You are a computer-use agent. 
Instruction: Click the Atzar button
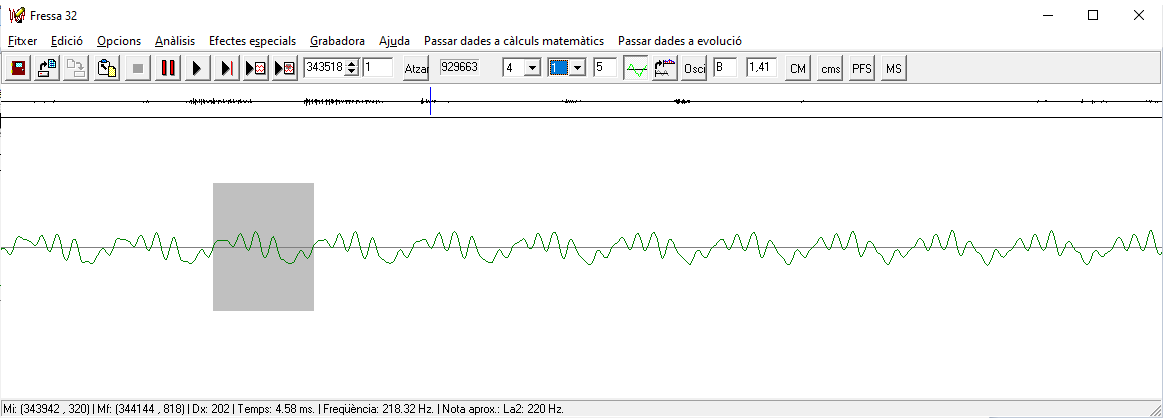tap(416, 68)
